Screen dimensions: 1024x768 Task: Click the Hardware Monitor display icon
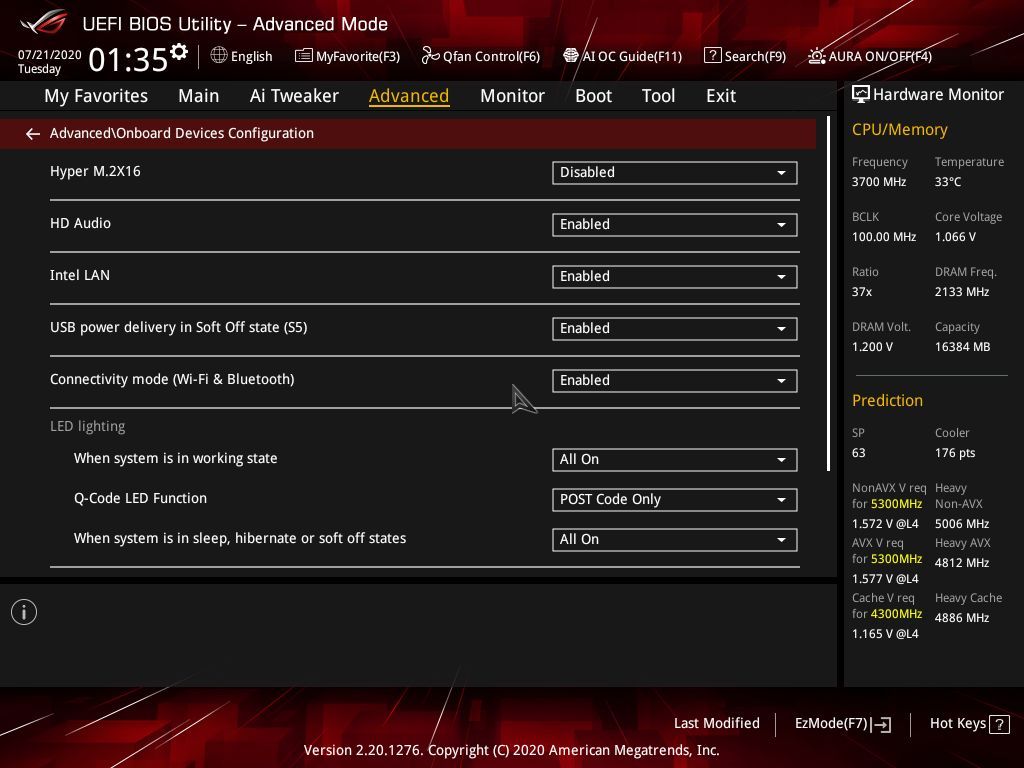pos(861,95)
